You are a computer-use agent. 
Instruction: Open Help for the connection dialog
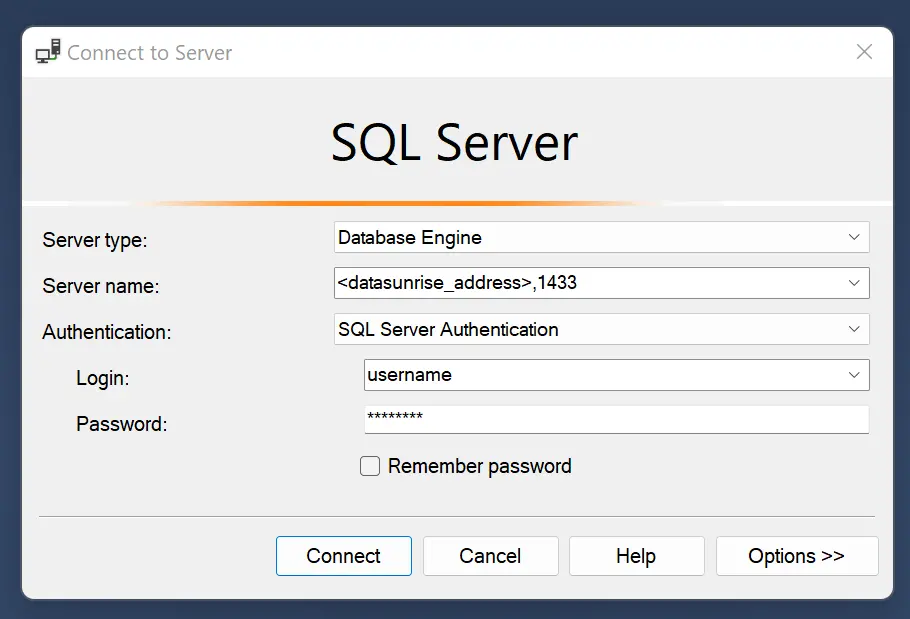[x=636, y=556]
